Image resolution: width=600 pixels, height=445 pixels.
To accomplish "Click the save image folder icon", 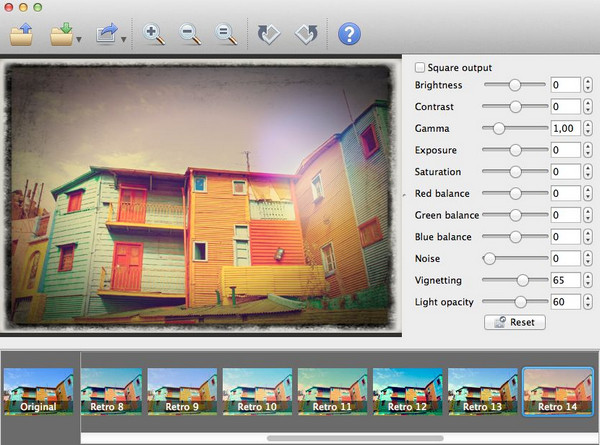I will point(62,35).
